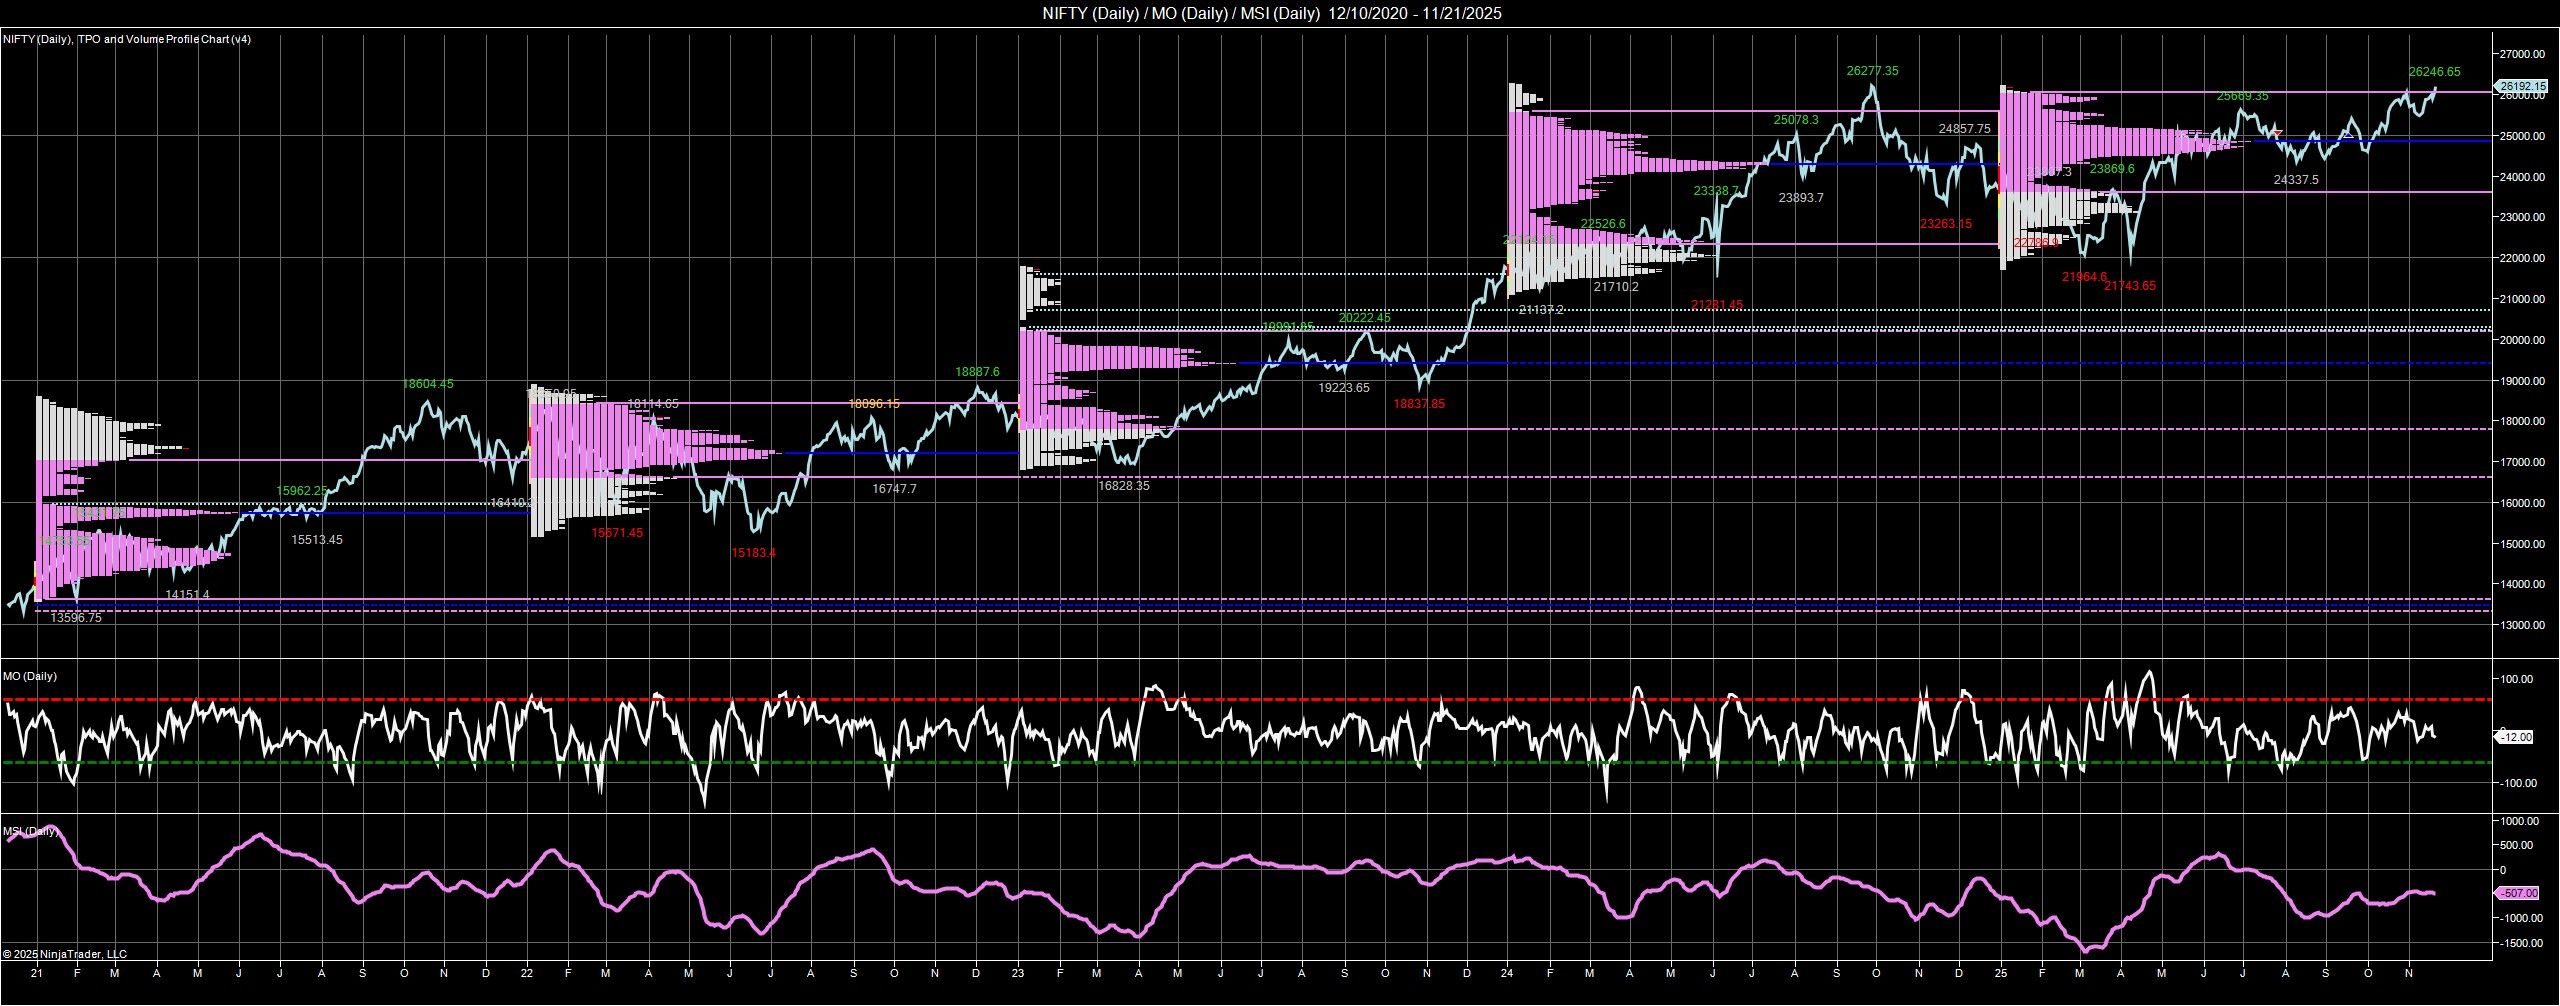This screenshot has height=1006, width=2560.
Task: Click the 13596.75 low label
Action: coord(76,618)
